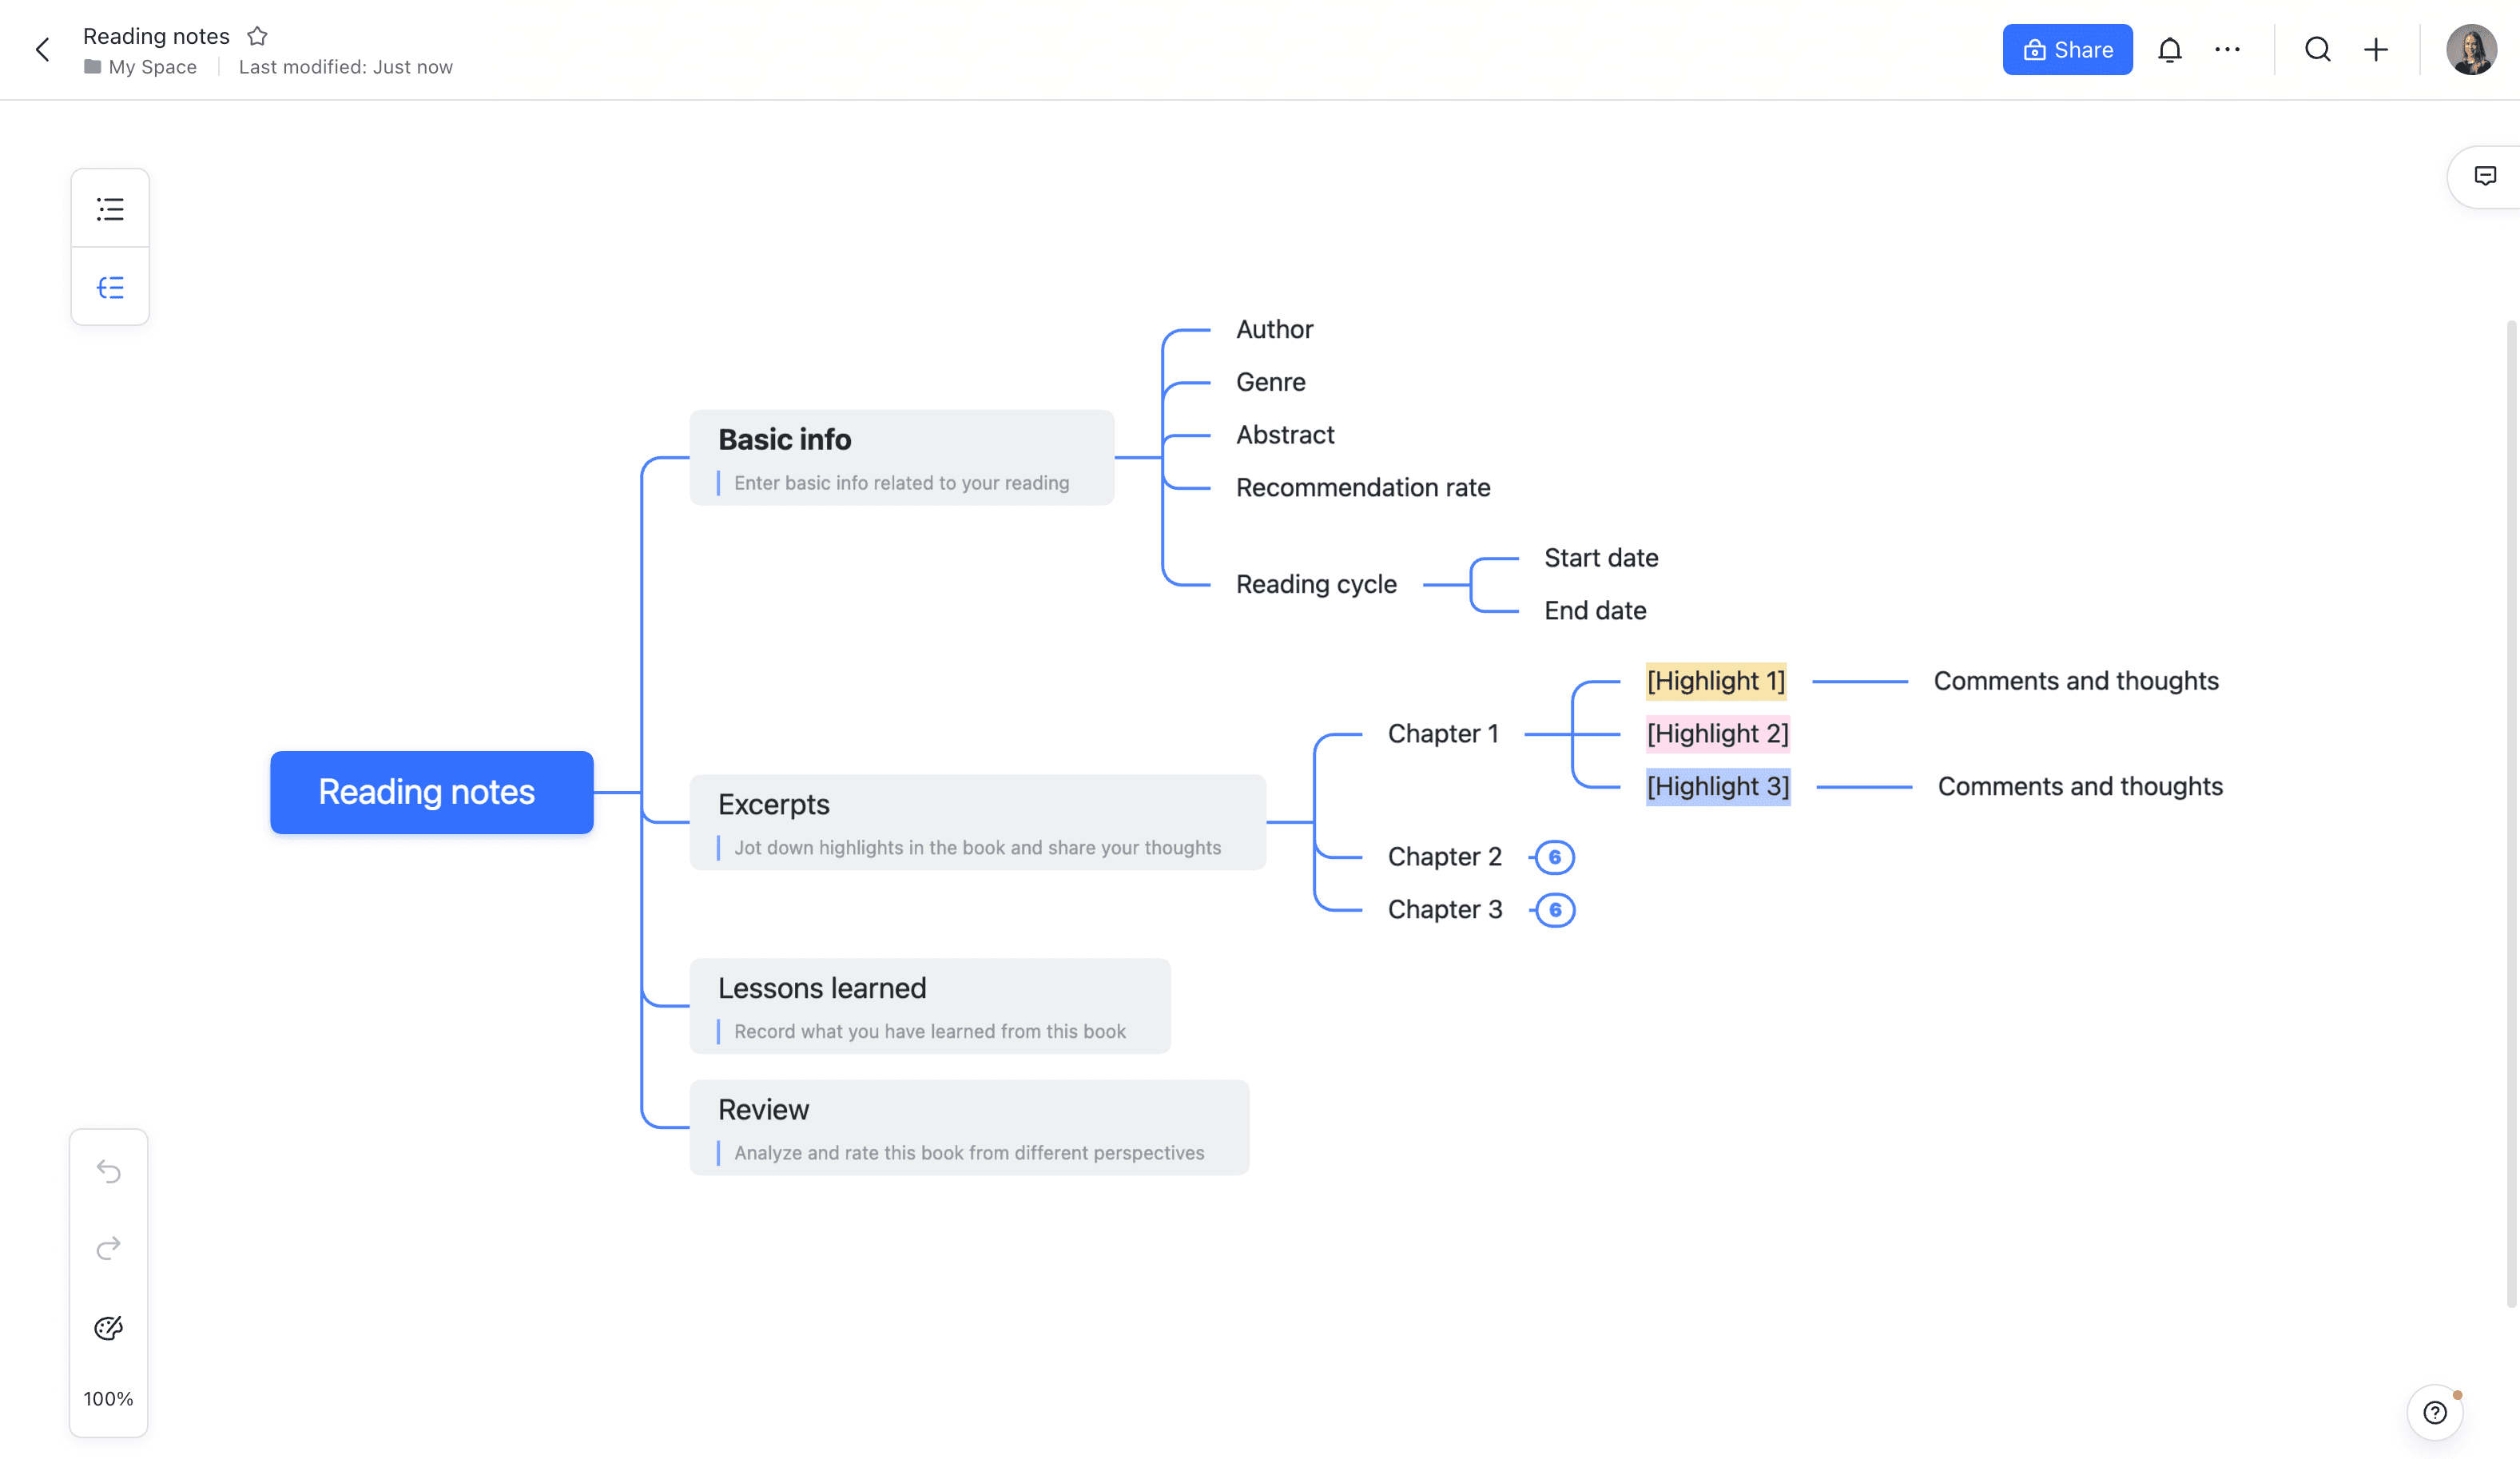Click the undo arrow icon
This screenshot has width=2520, height=1459.
tap(109, 1171)
